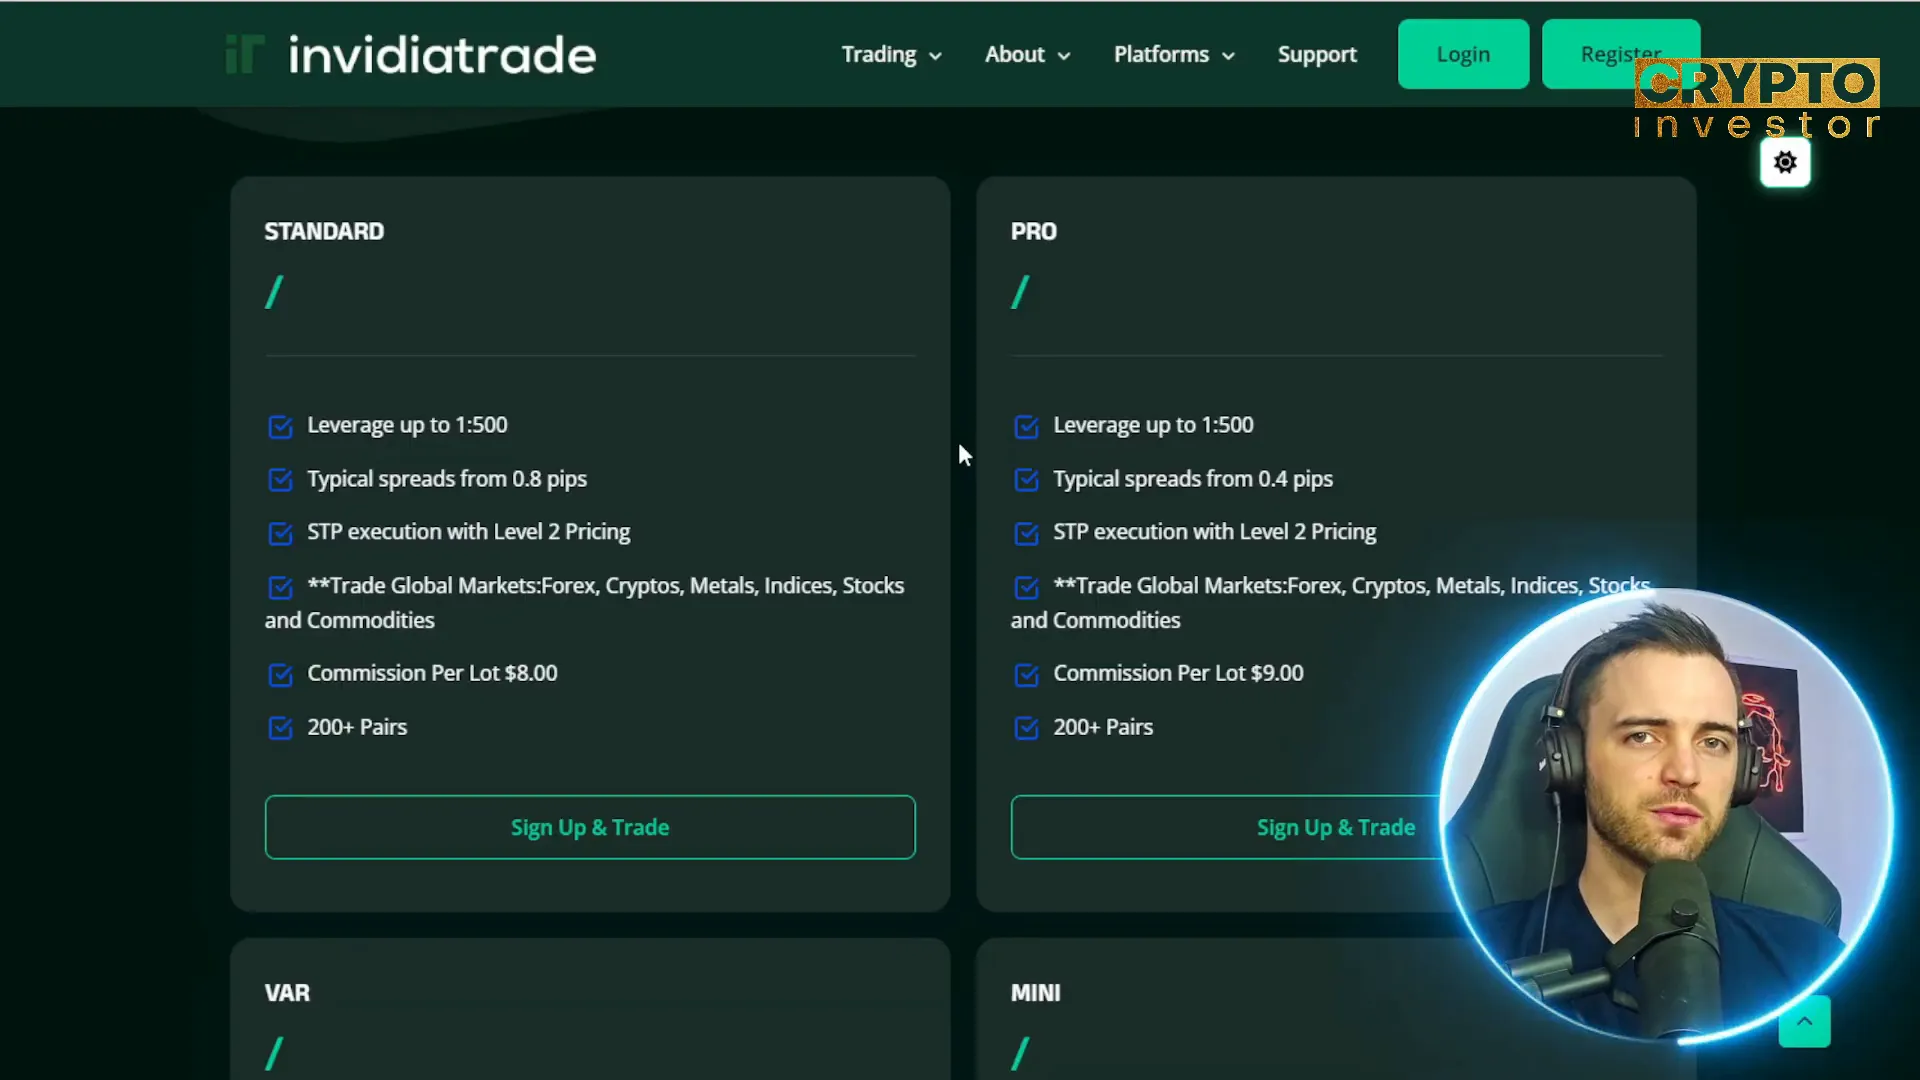Click Sign Up & Trade in Pro card

coord(1336,827)
